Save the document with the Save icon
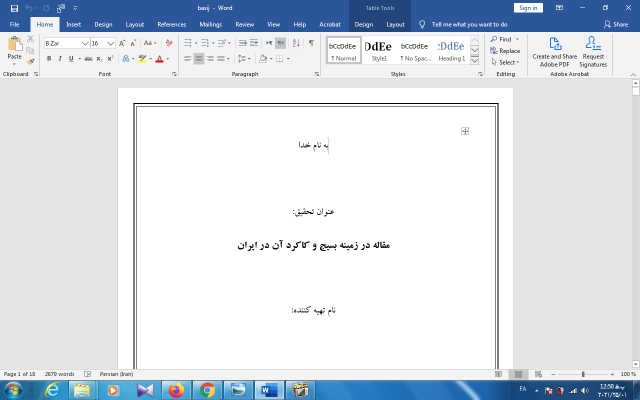 [x=14, y=7]
